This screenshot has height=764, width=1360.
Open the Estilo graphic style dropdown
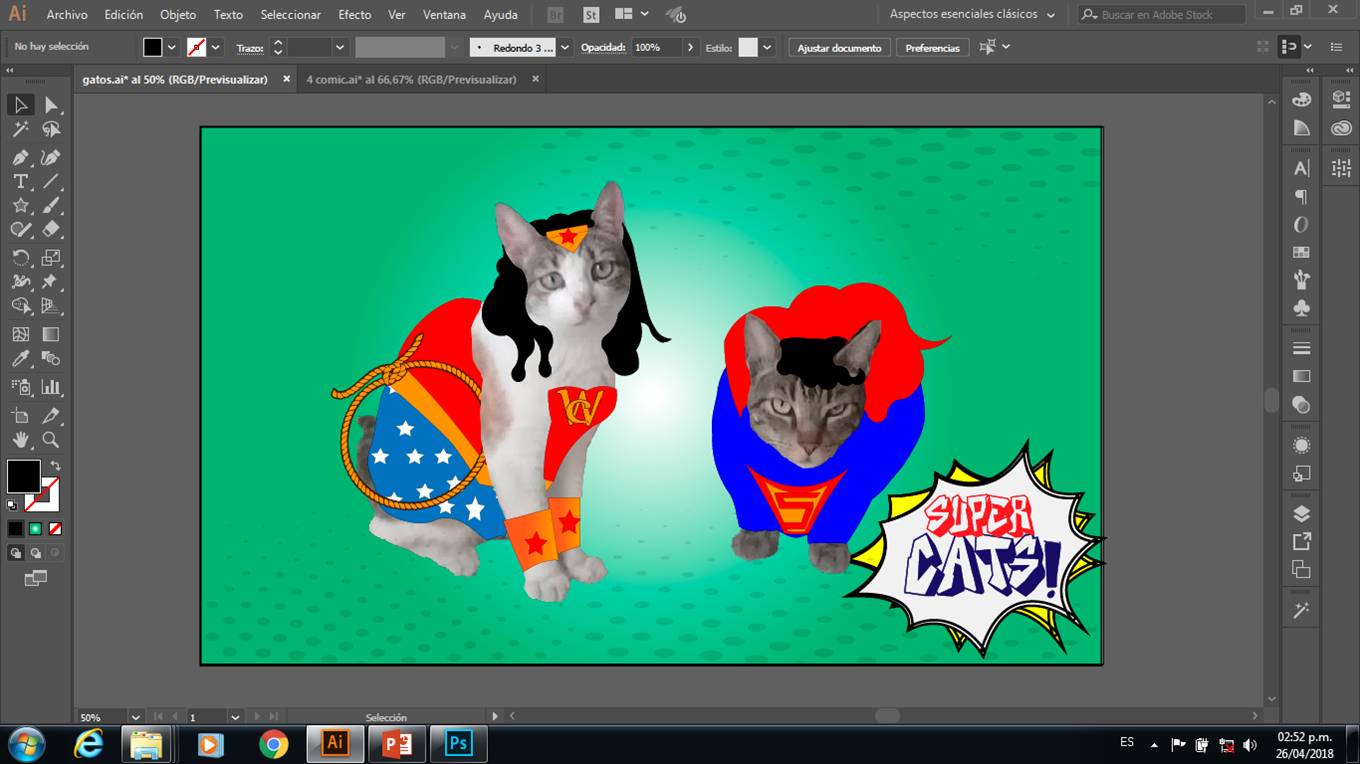[x=768, y=47]
